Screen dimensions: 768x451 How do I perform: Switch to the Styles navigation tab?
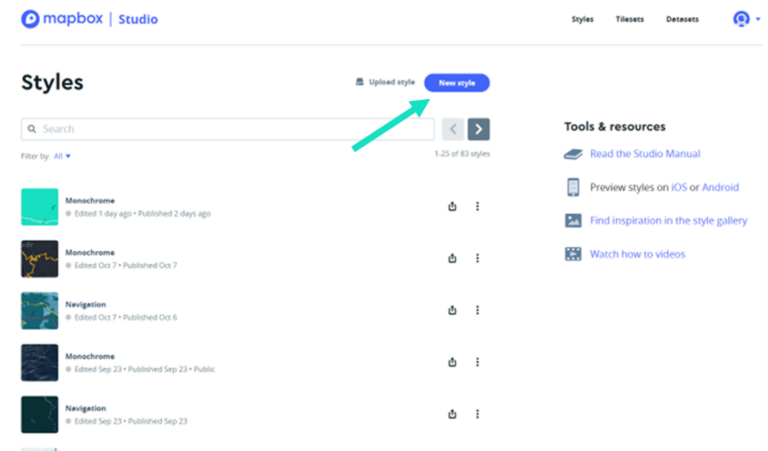582,19
